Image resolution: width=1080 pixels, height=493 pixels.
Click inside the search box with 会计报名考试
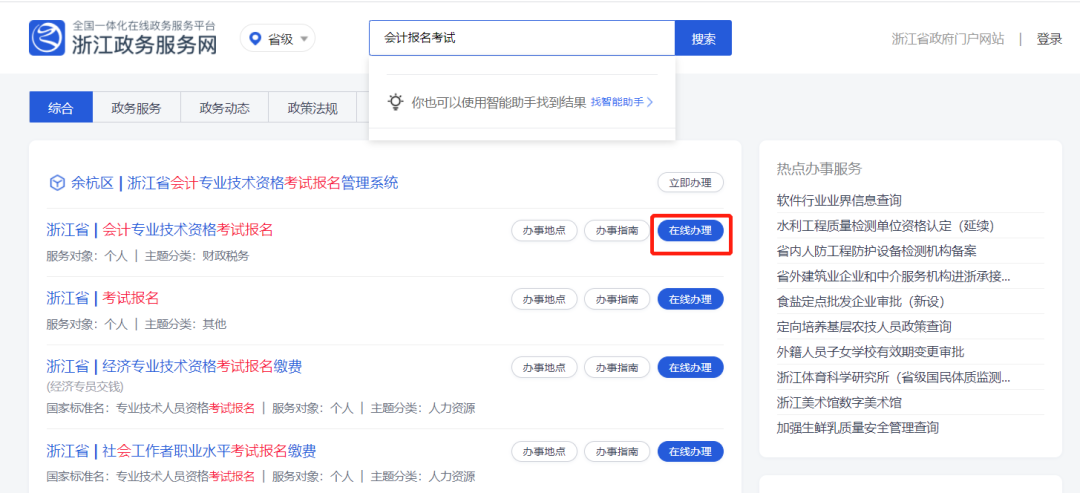[x=520, y=38]
